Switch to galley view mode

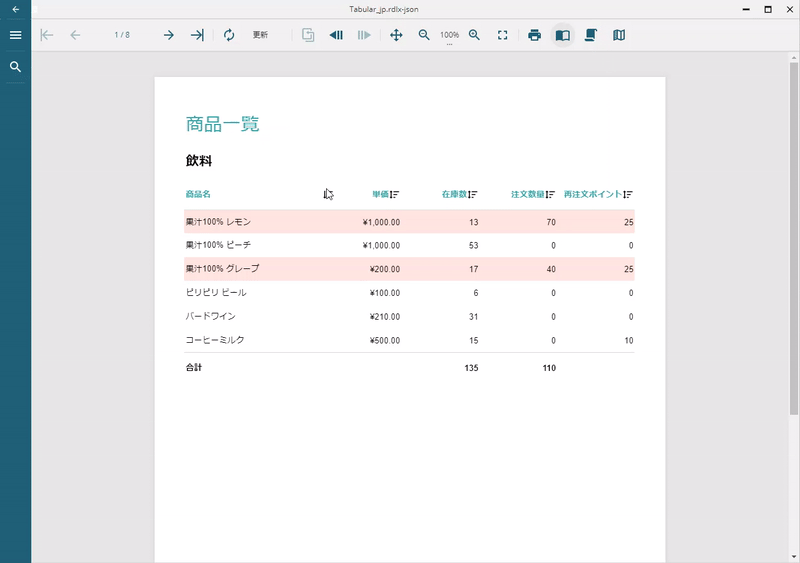click(619, 35)
